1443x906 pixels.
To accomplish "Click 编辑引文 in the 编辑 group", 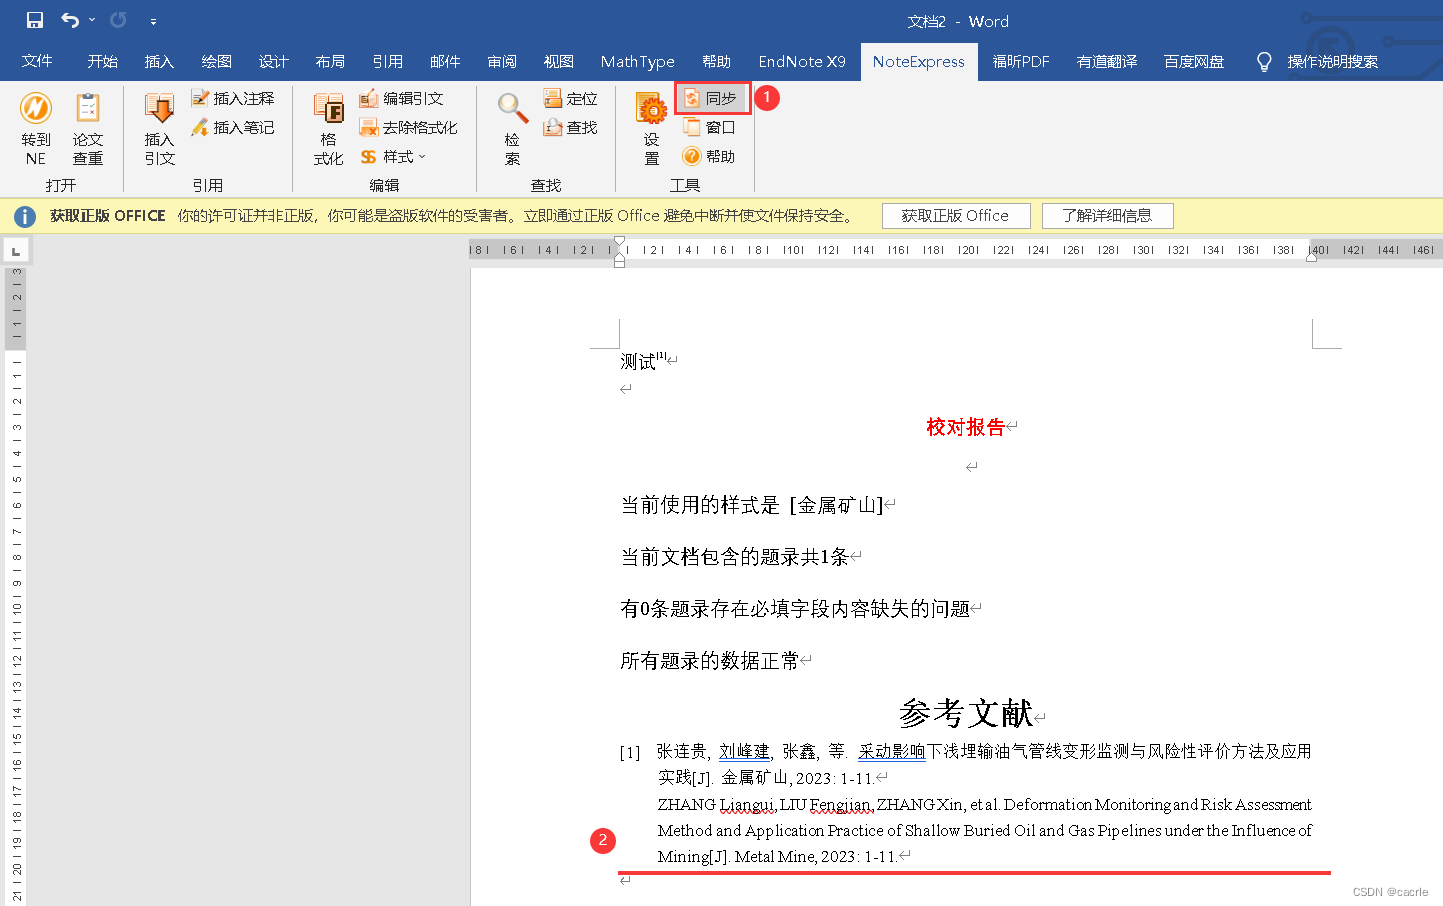I will [402, 98].
